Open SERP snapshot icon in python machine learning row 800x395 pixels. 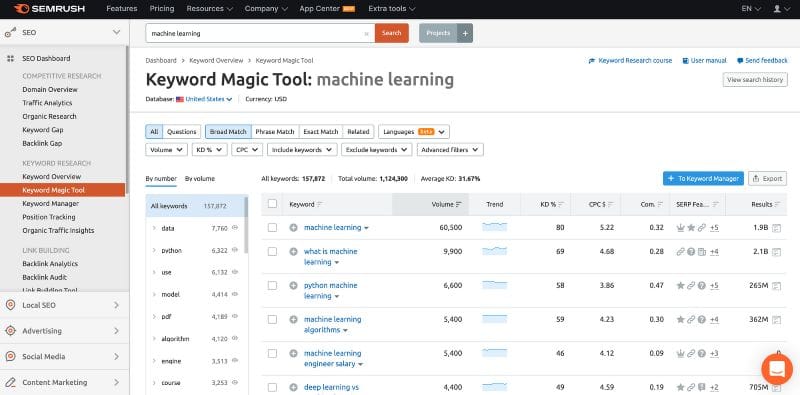point(776,286)
